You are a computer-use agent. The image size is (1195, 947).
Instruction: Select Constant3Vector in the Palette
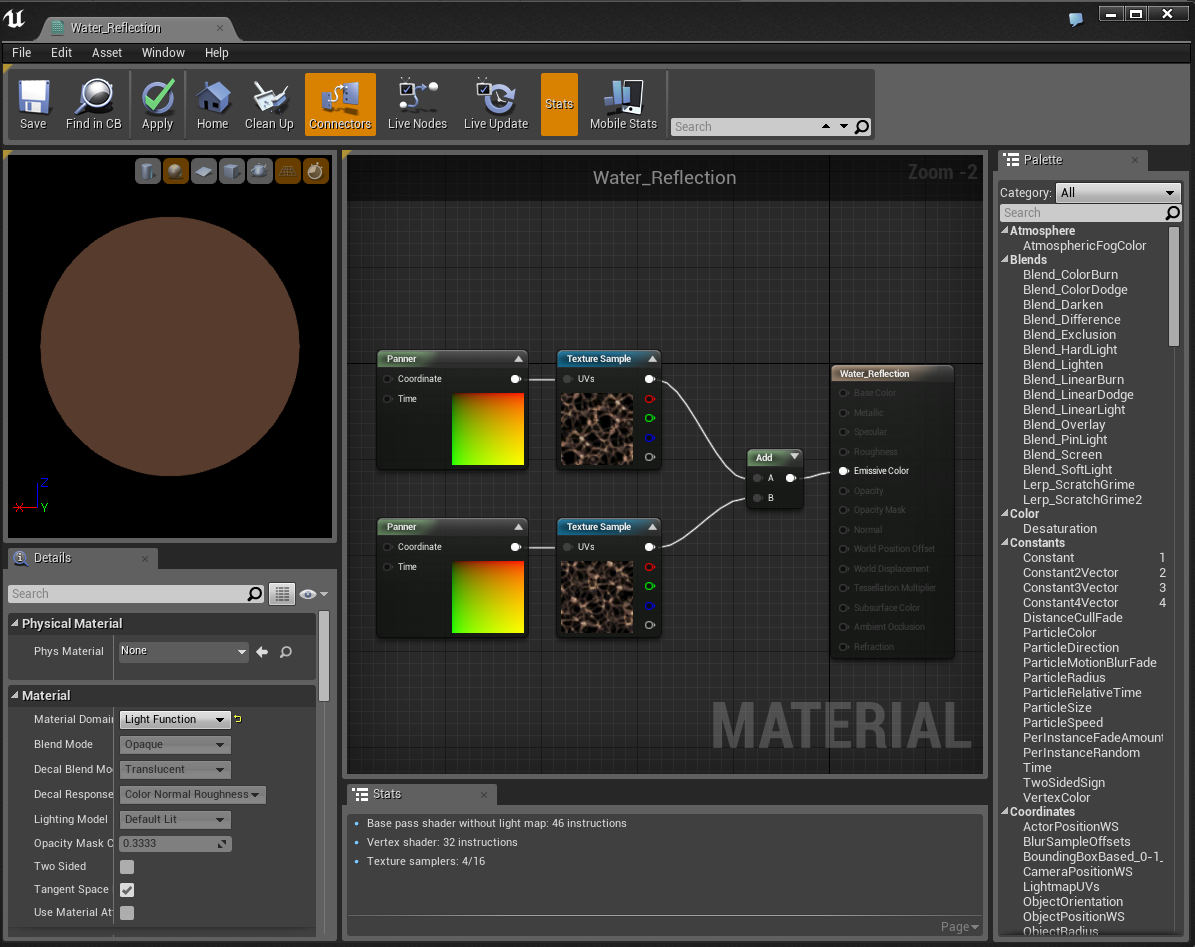tap(1070, 587)
